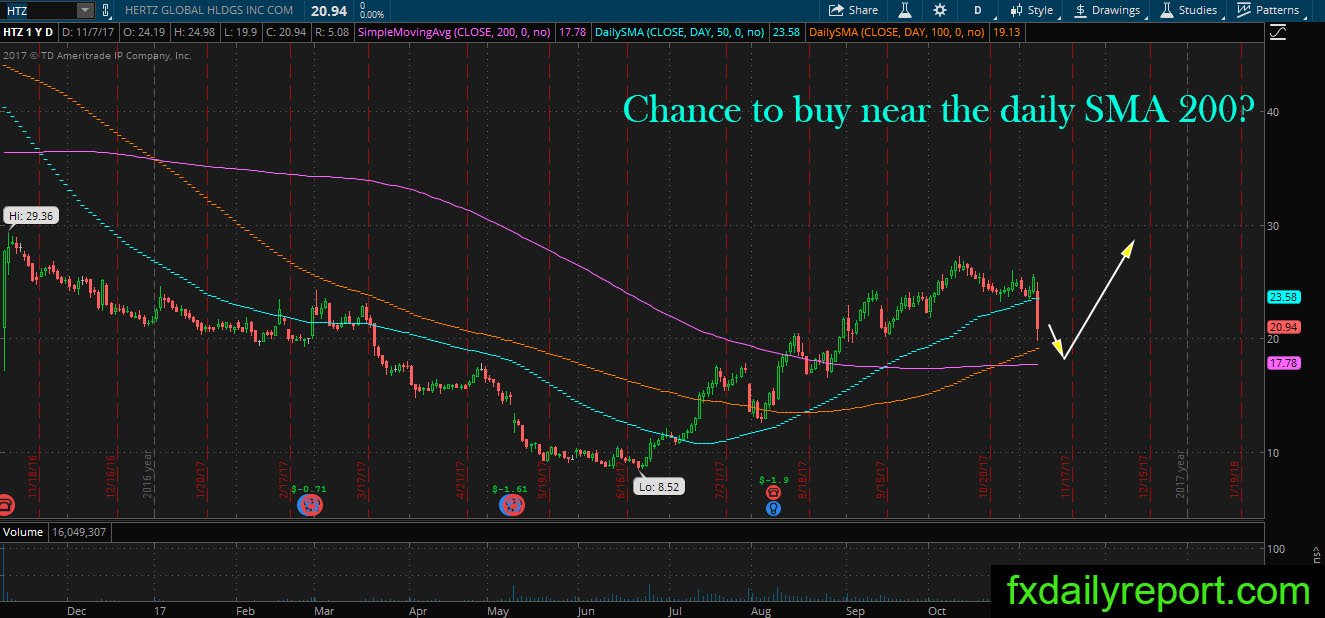The image size is (1325, 618).
Task: Click the 19.13 study value in header
Action: (1008, 33)
